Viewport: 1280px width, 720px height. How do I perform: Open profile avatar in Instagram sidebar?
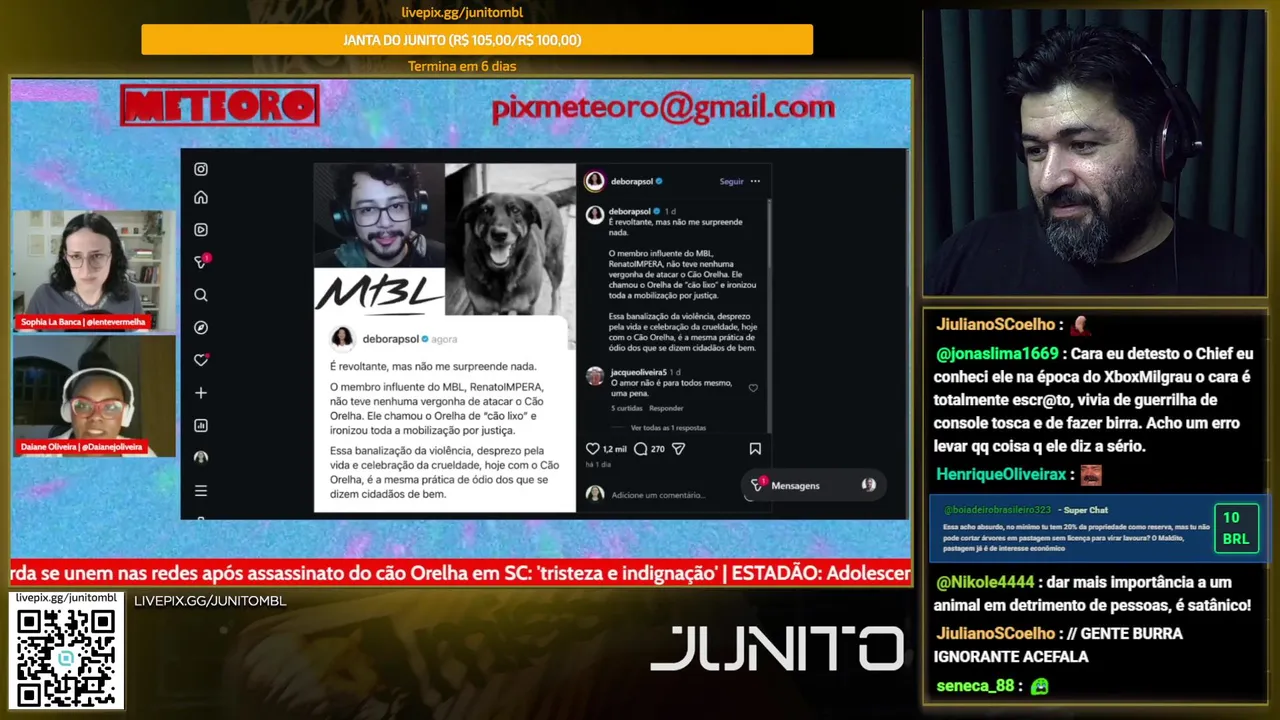[201, 457]
